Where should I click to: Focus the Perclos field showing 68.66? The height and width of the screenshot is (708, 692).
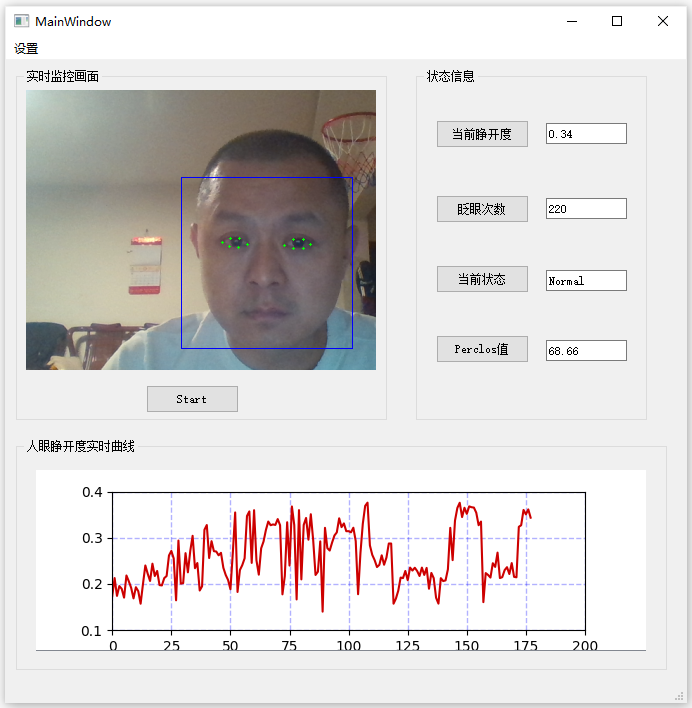[586, 350]
